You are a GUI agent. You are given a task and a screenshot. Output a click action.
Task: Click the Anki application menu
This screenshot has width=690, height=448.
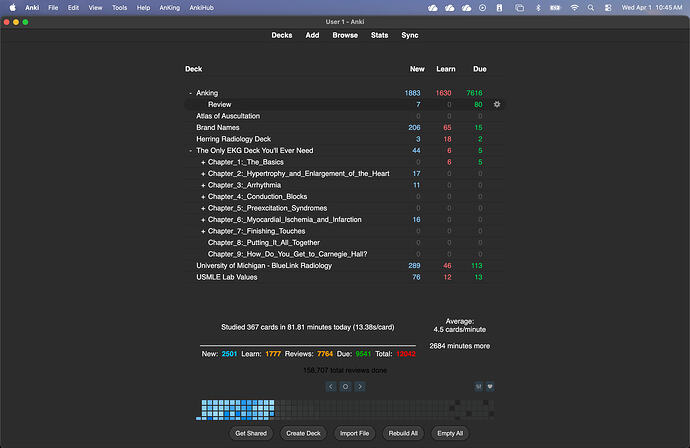pyautogui.click(x=32, y=7)
